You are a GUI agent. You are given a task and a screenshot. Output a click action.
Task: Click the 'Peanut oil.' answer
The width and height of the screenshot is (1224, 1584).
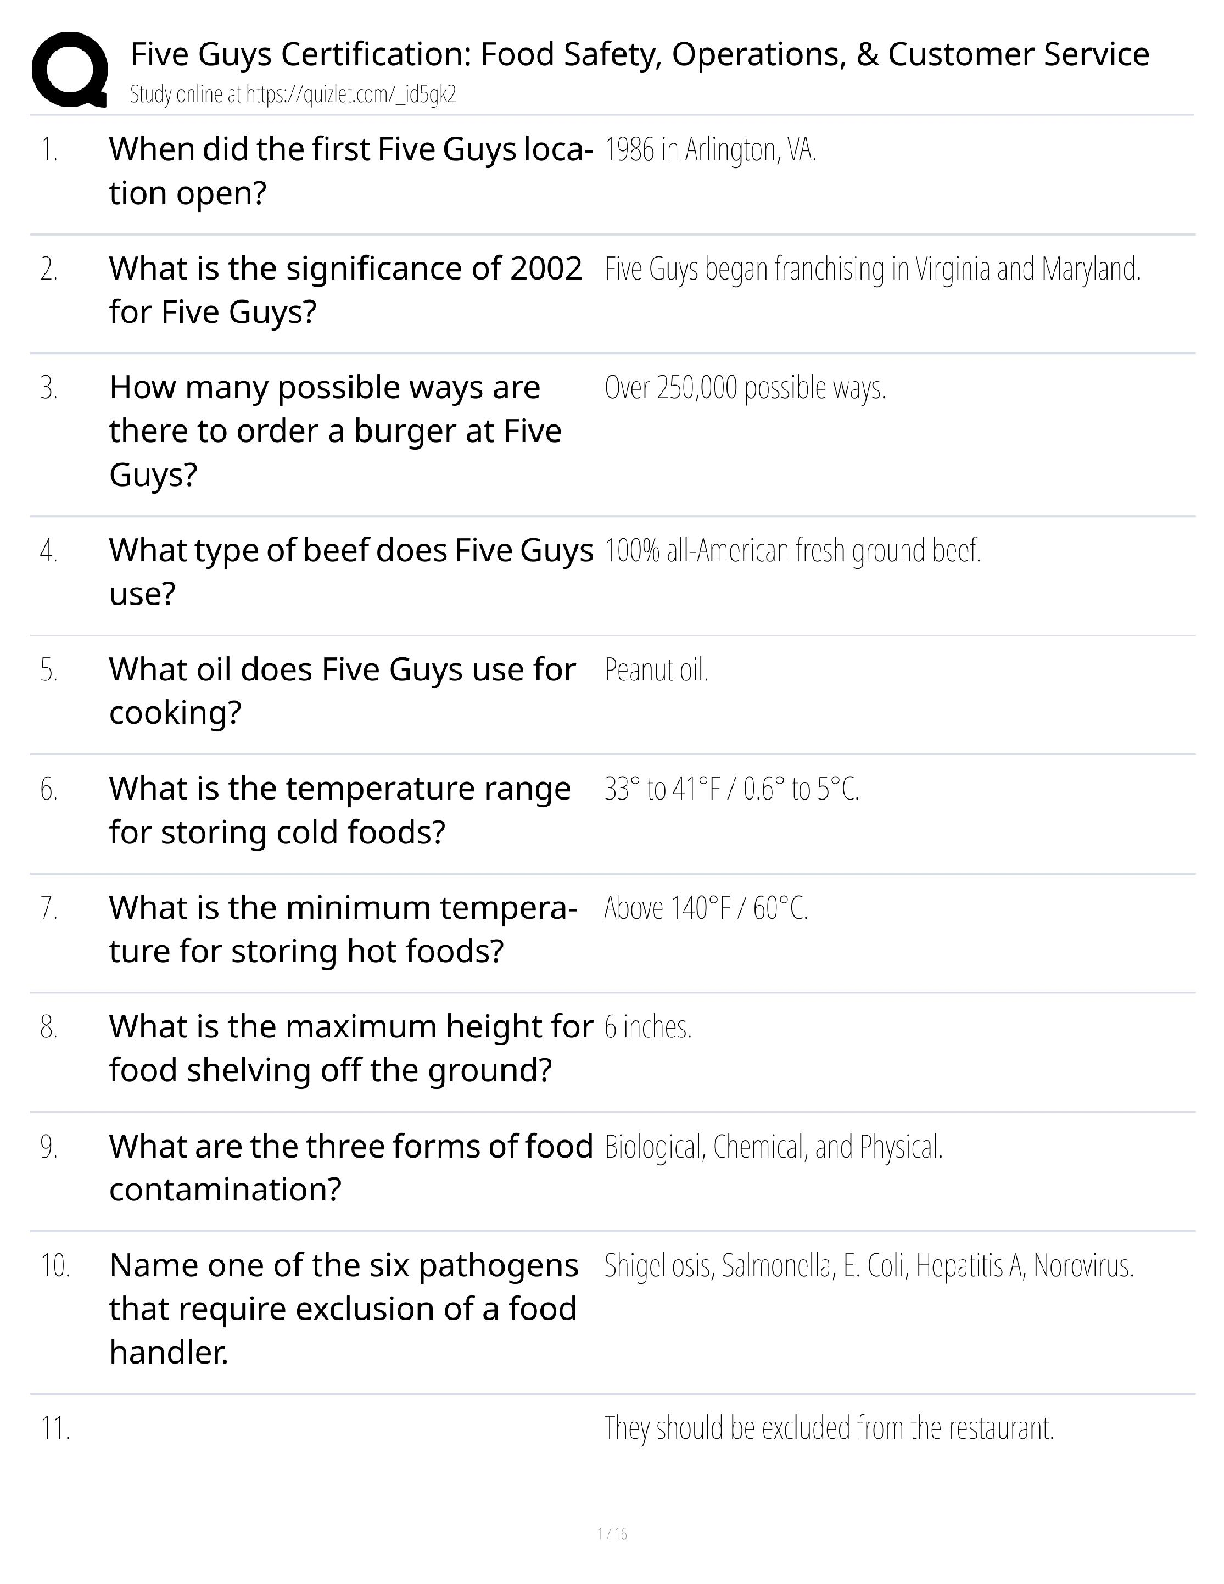(x=656, y=670)
